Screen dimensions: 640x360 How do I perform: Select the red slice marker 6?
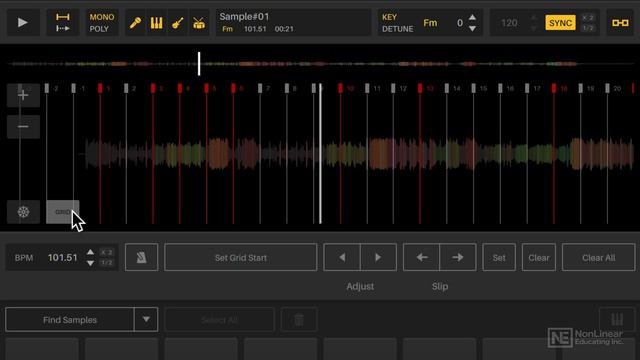pos(233,88)
